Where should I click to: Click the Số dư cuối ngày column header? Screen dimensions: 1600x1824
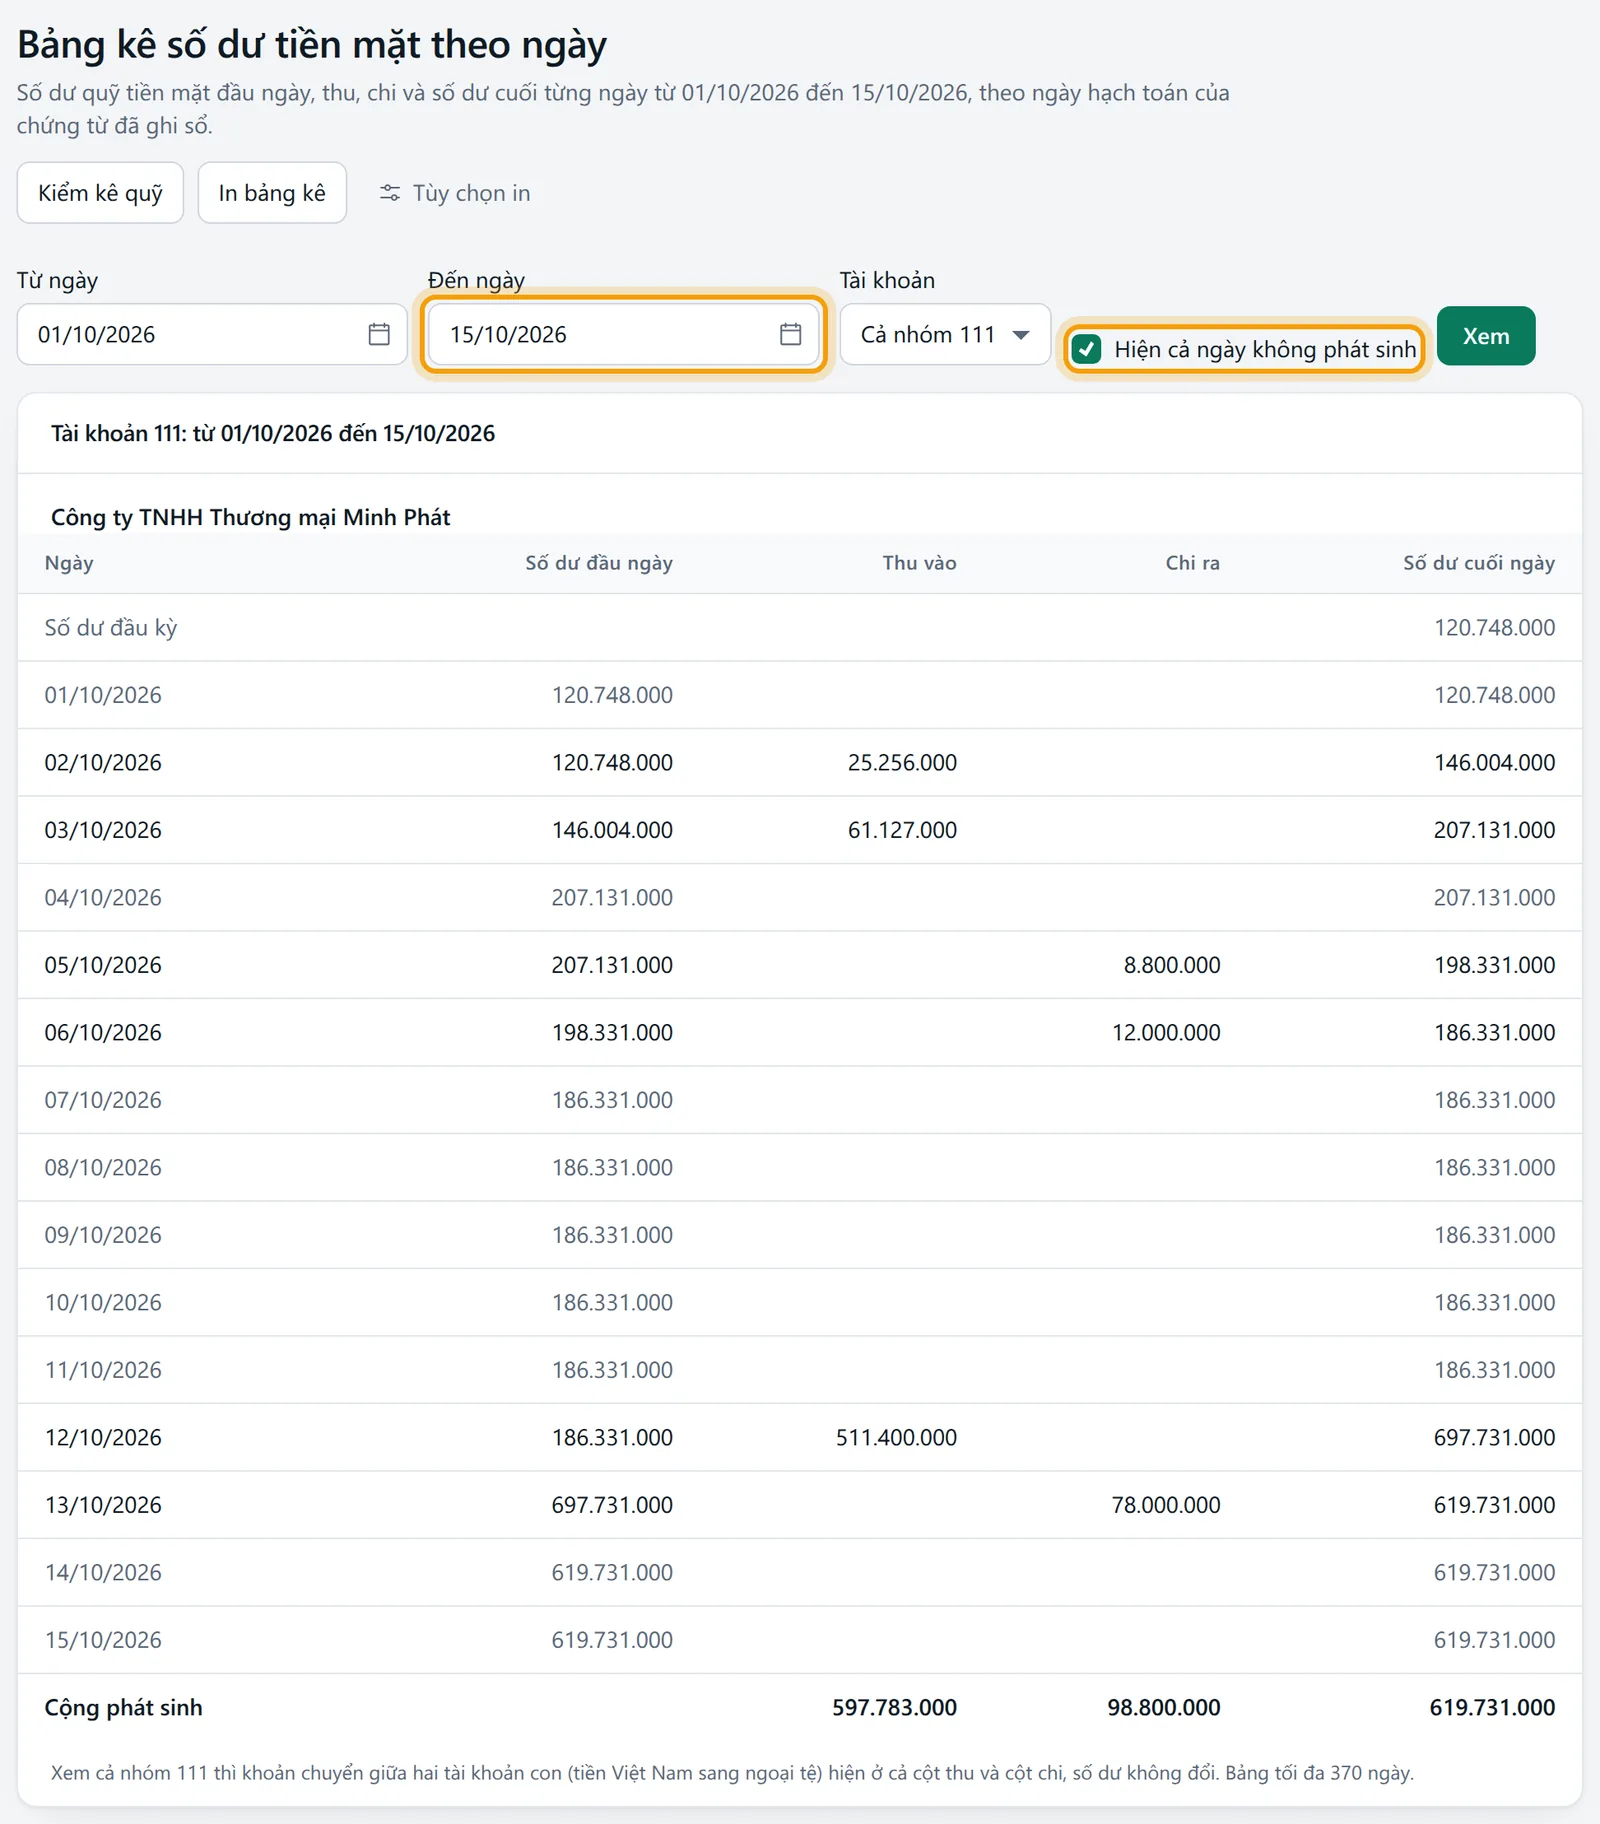1479,563
